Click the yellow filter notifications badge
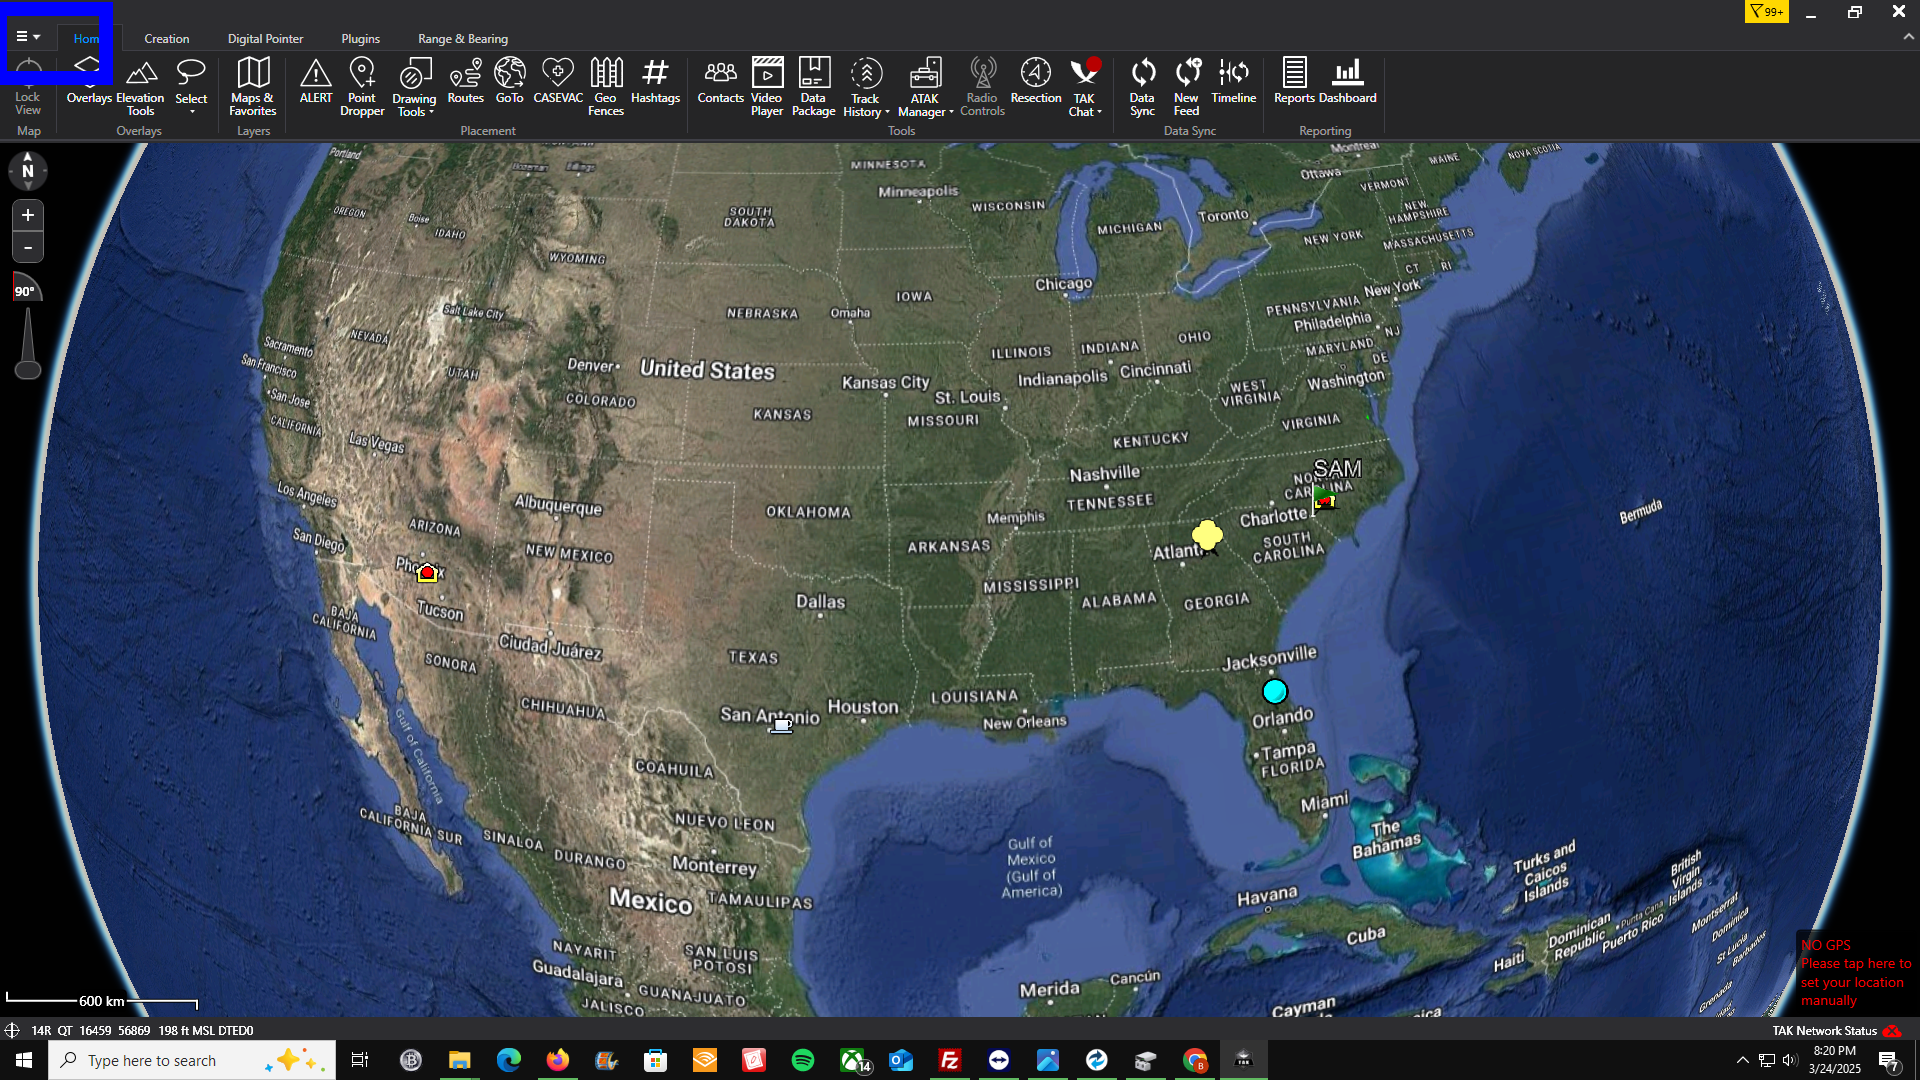 tap(1767, 12)
